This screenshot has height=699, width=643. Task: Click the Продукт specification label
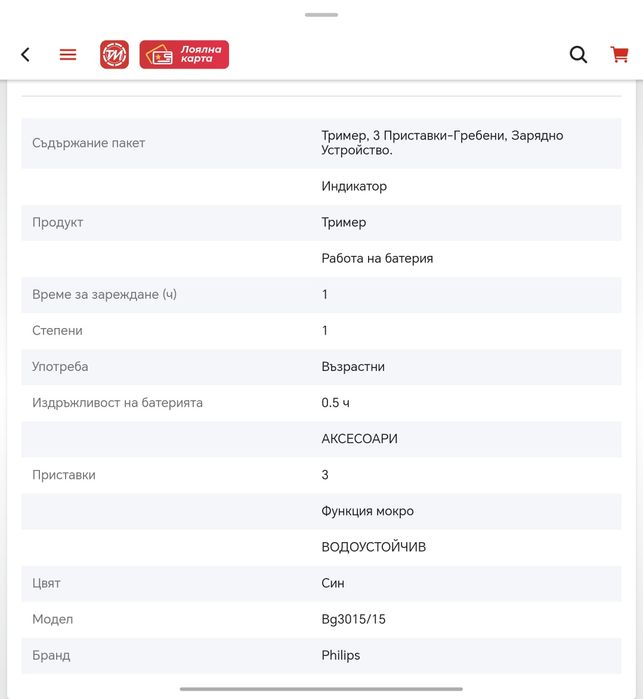point(58,222)
